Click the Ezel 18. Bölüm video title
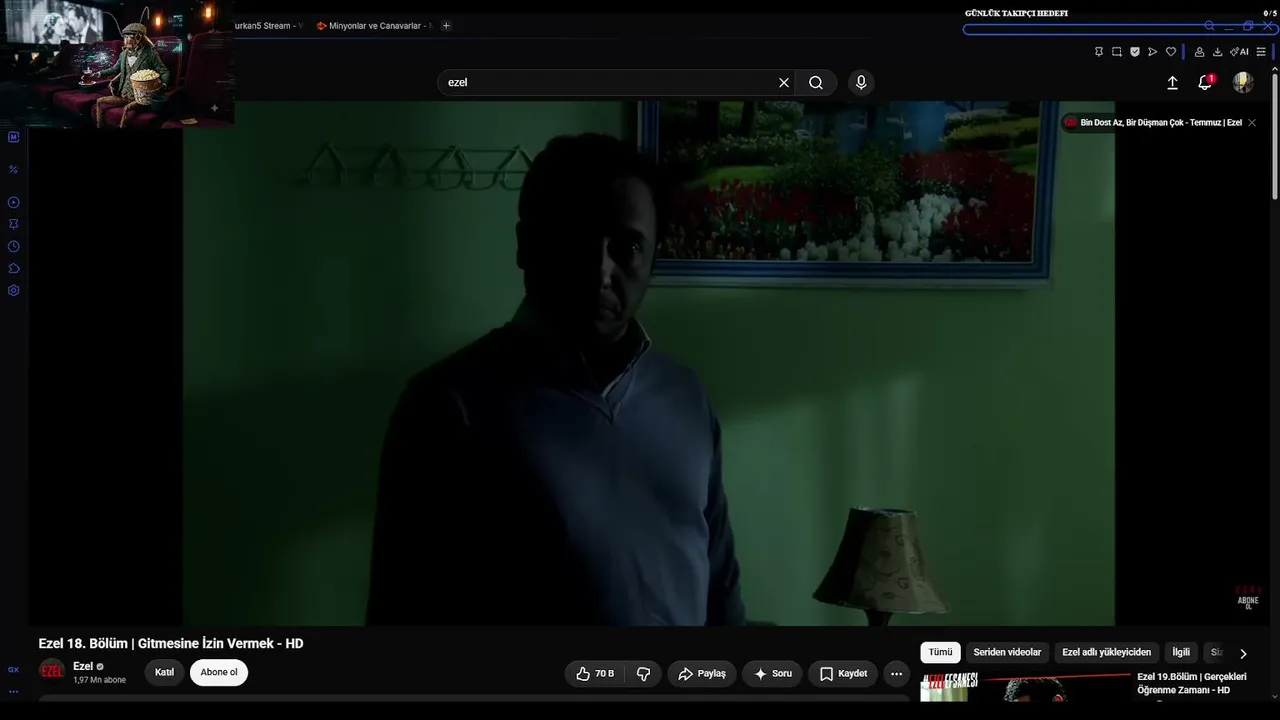 pyautogui.click(x=171, y=644)
